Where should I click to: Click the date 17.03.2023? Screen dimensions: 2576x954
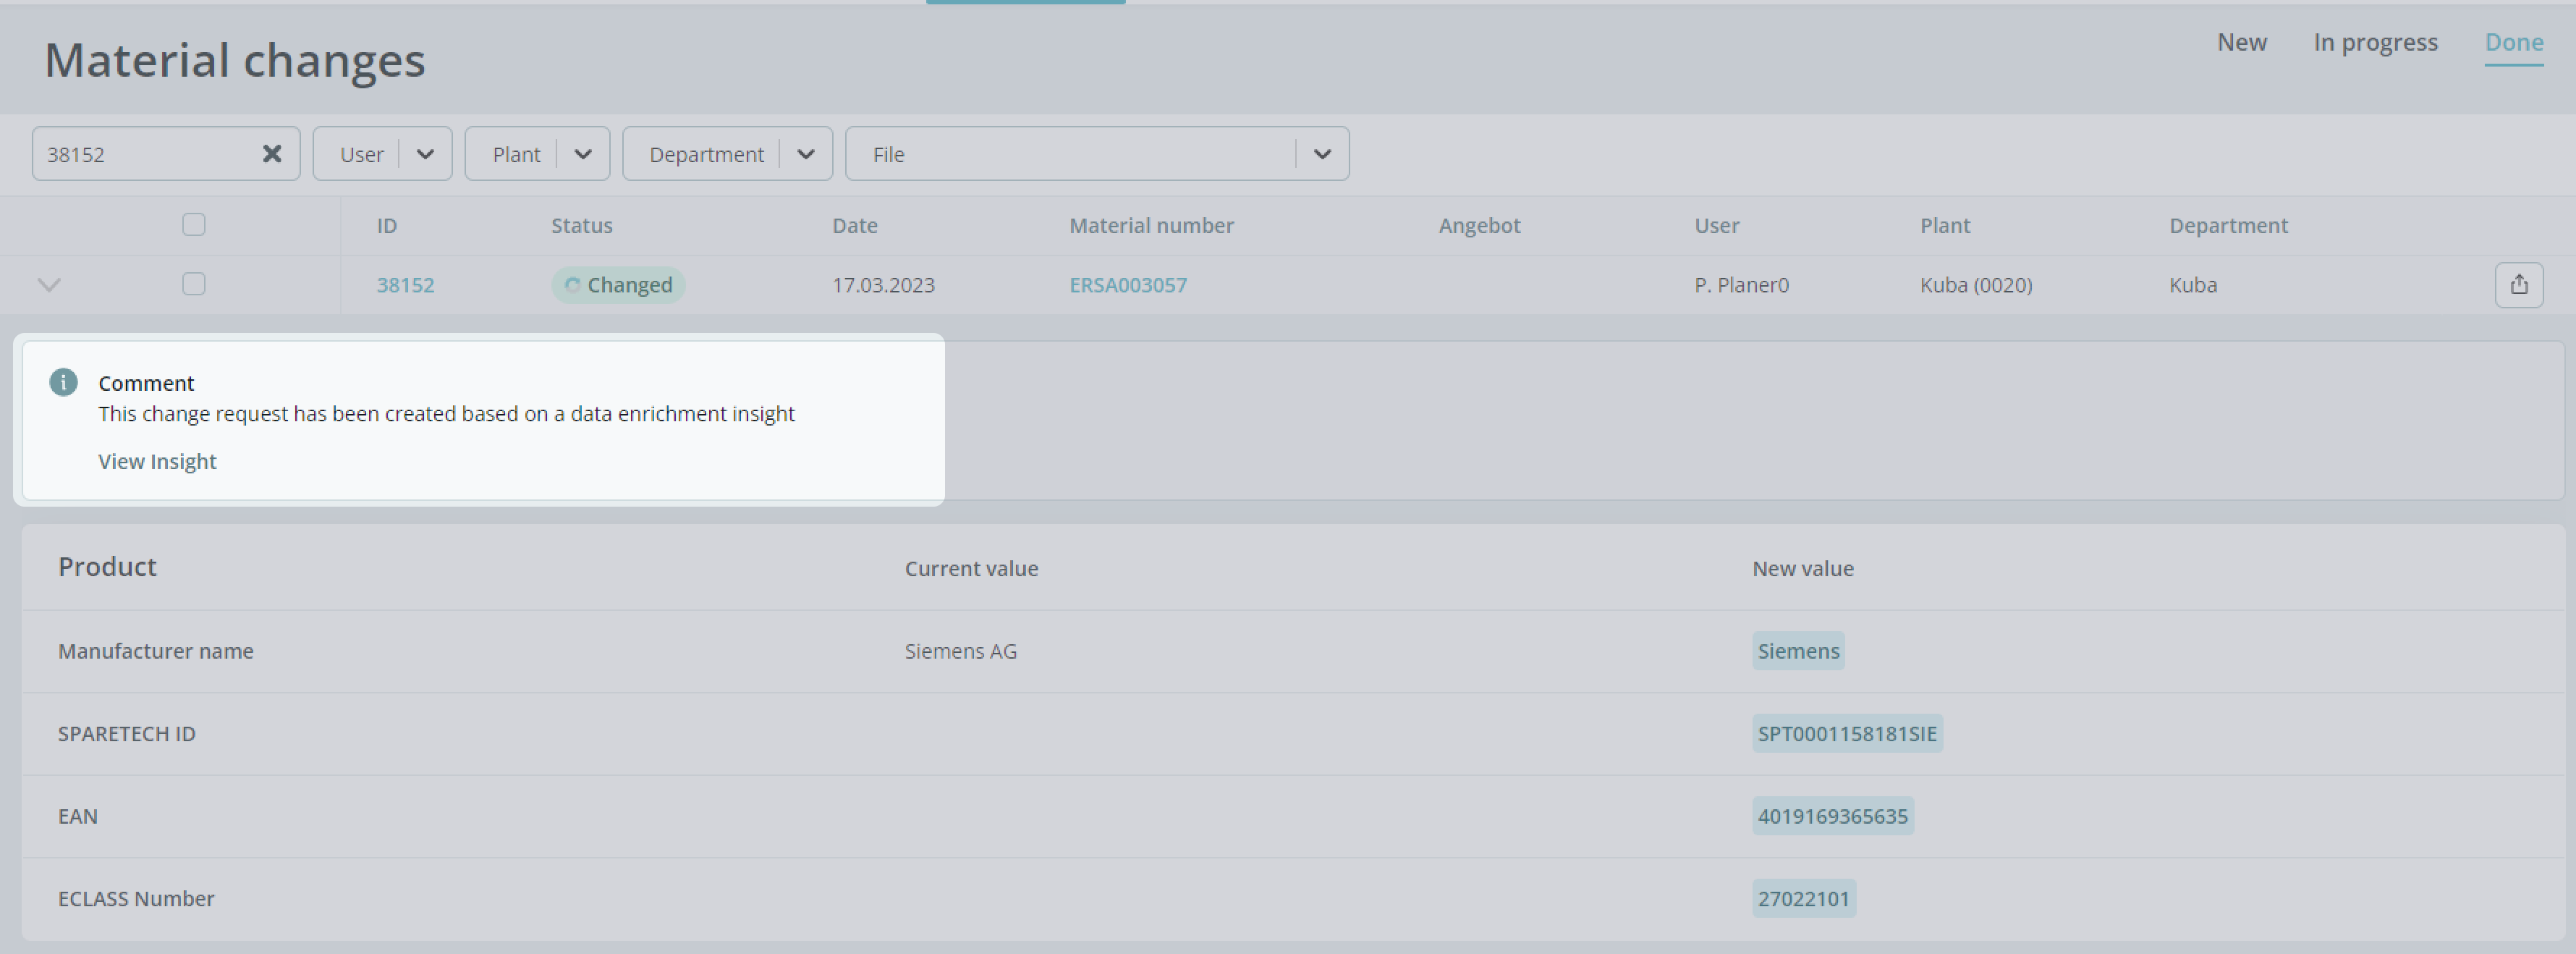pos(883,285)
